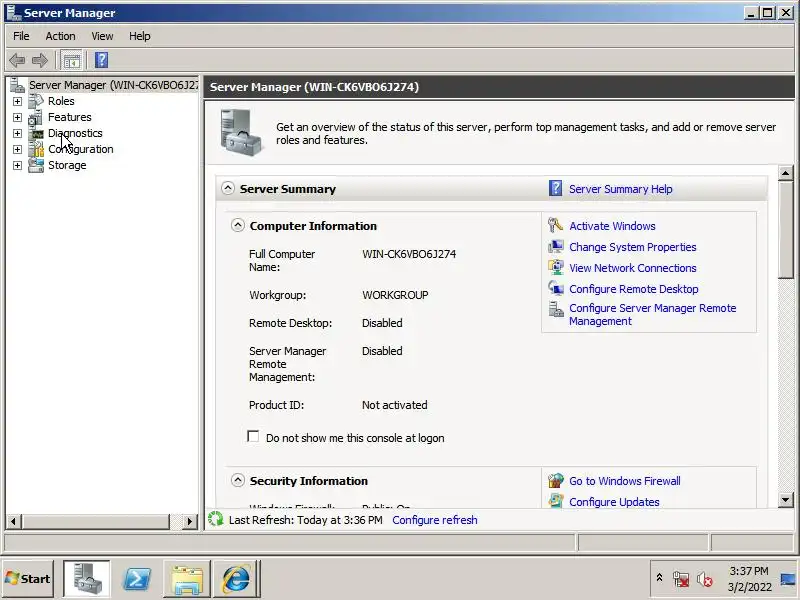
Task: Select the Storage node icon
Action: pyautogui.click(x=36, y=165)
